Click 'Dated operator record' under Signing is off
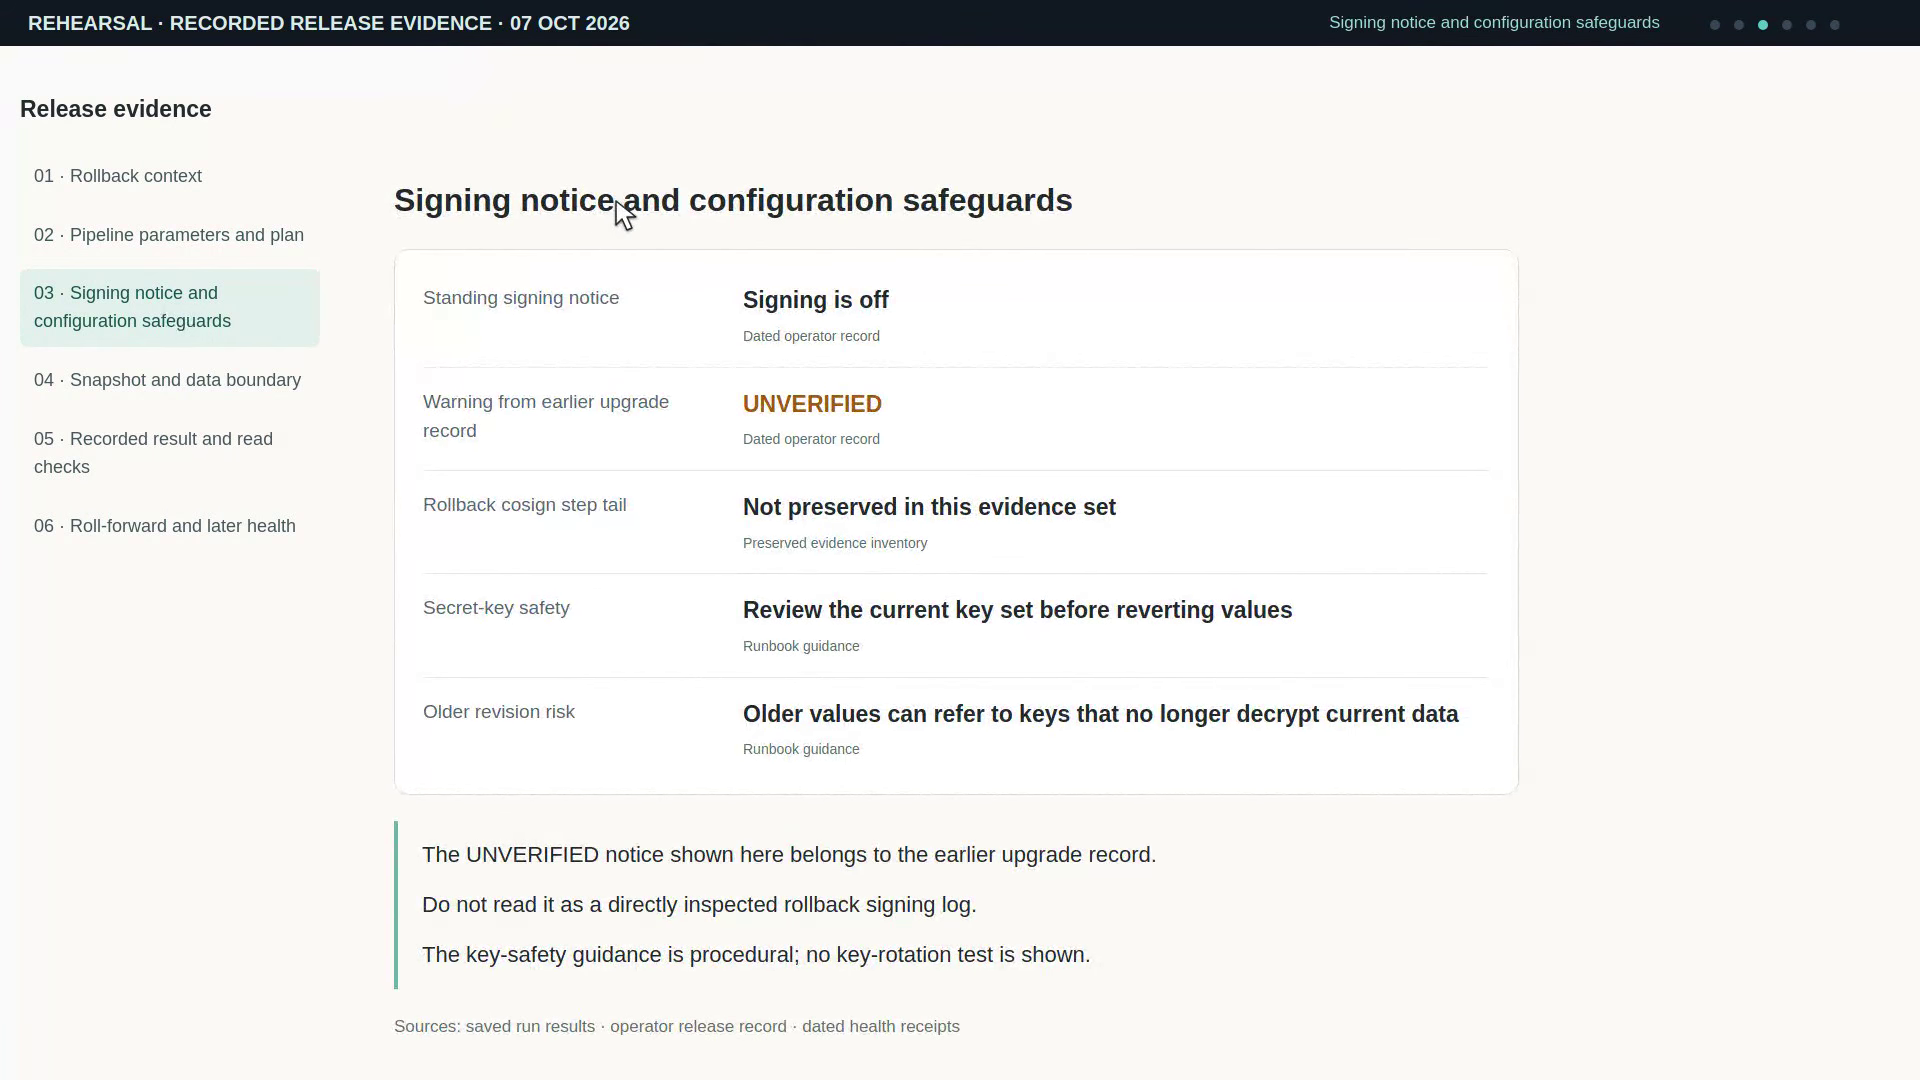1920x1080 pixels. [811, 336]
